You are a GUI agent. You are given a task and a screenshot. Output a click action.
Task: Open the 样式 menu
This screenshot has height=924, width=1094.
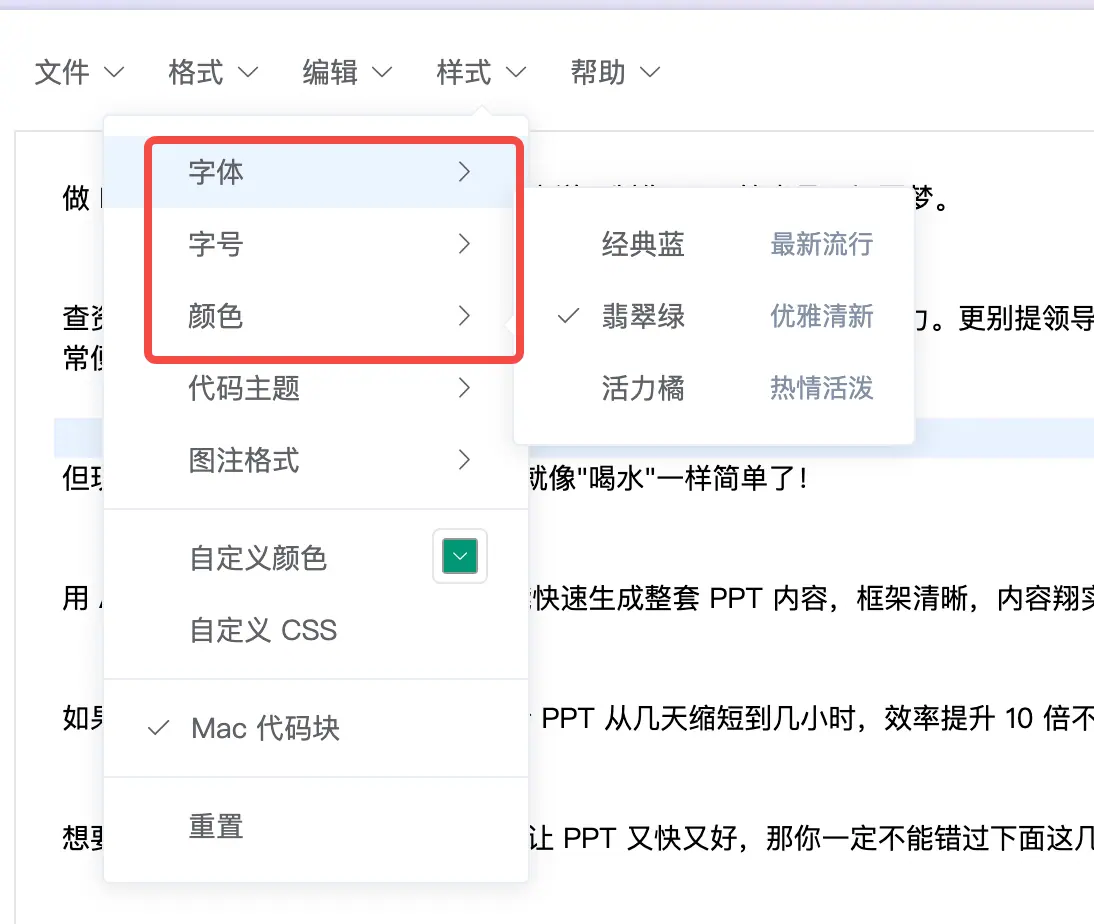pos(481,72)
